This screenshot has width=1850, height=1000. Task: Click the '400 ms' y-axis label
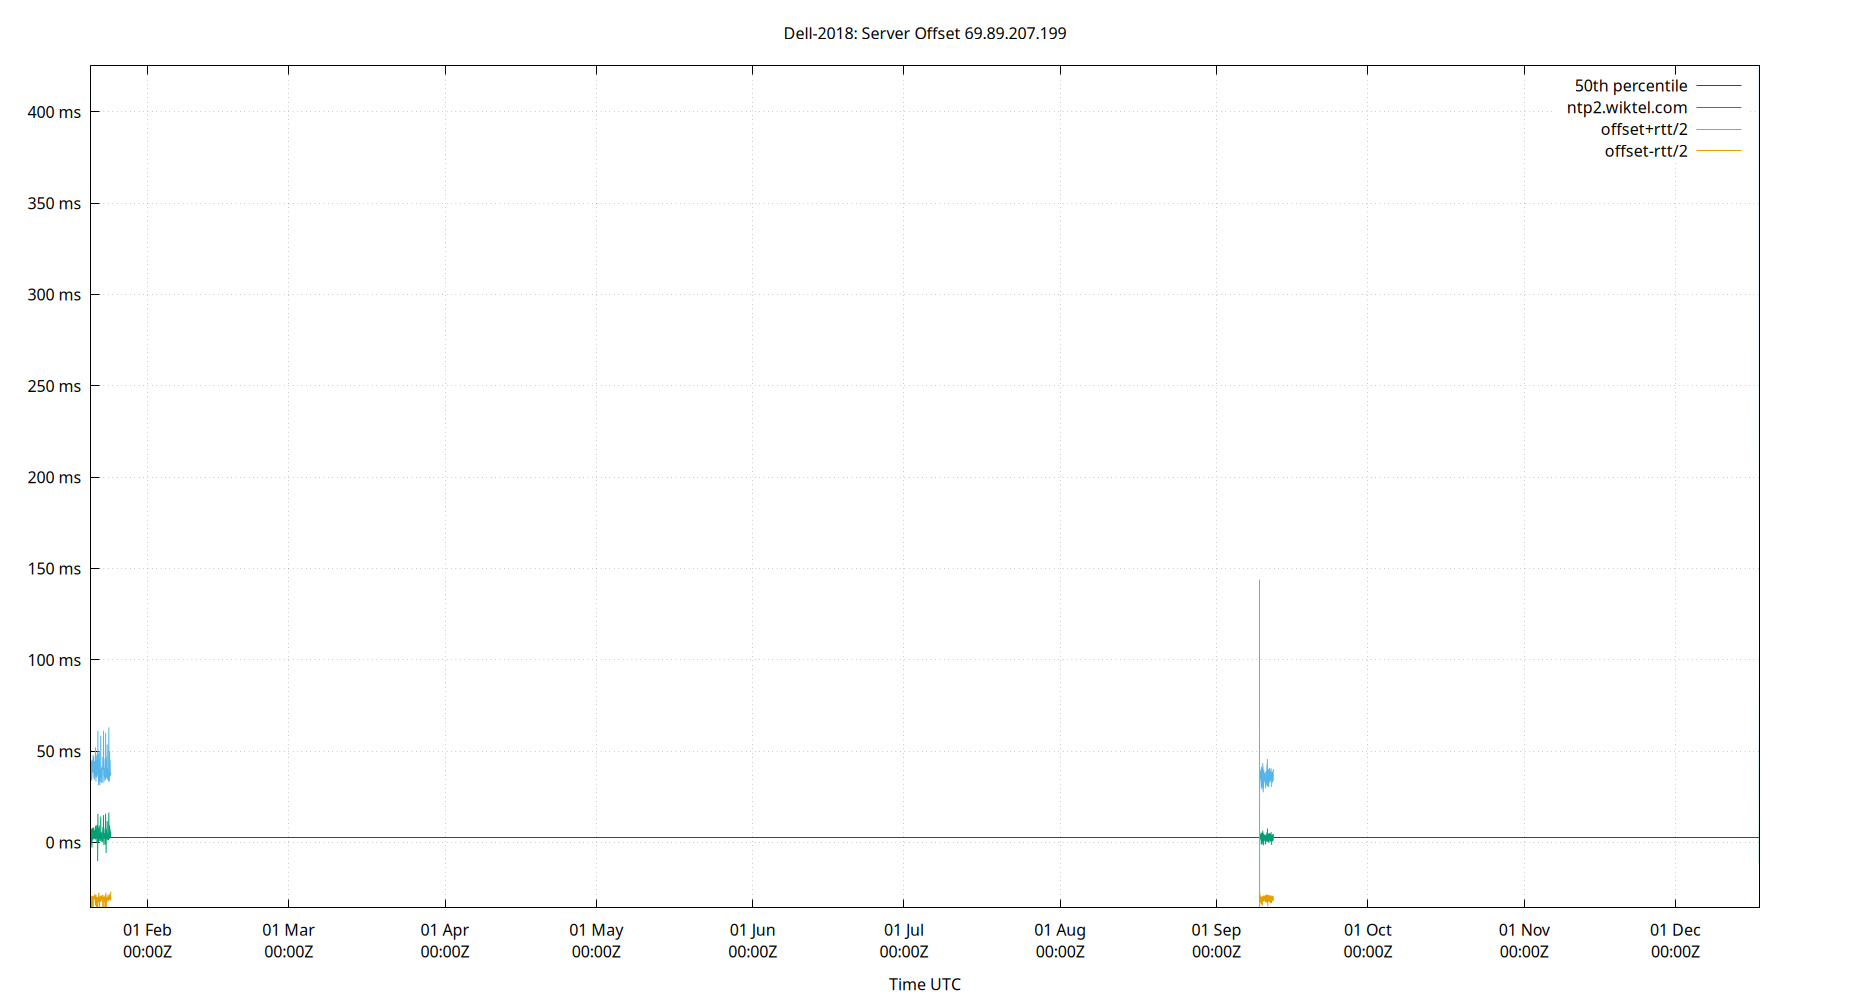(54, 112)
